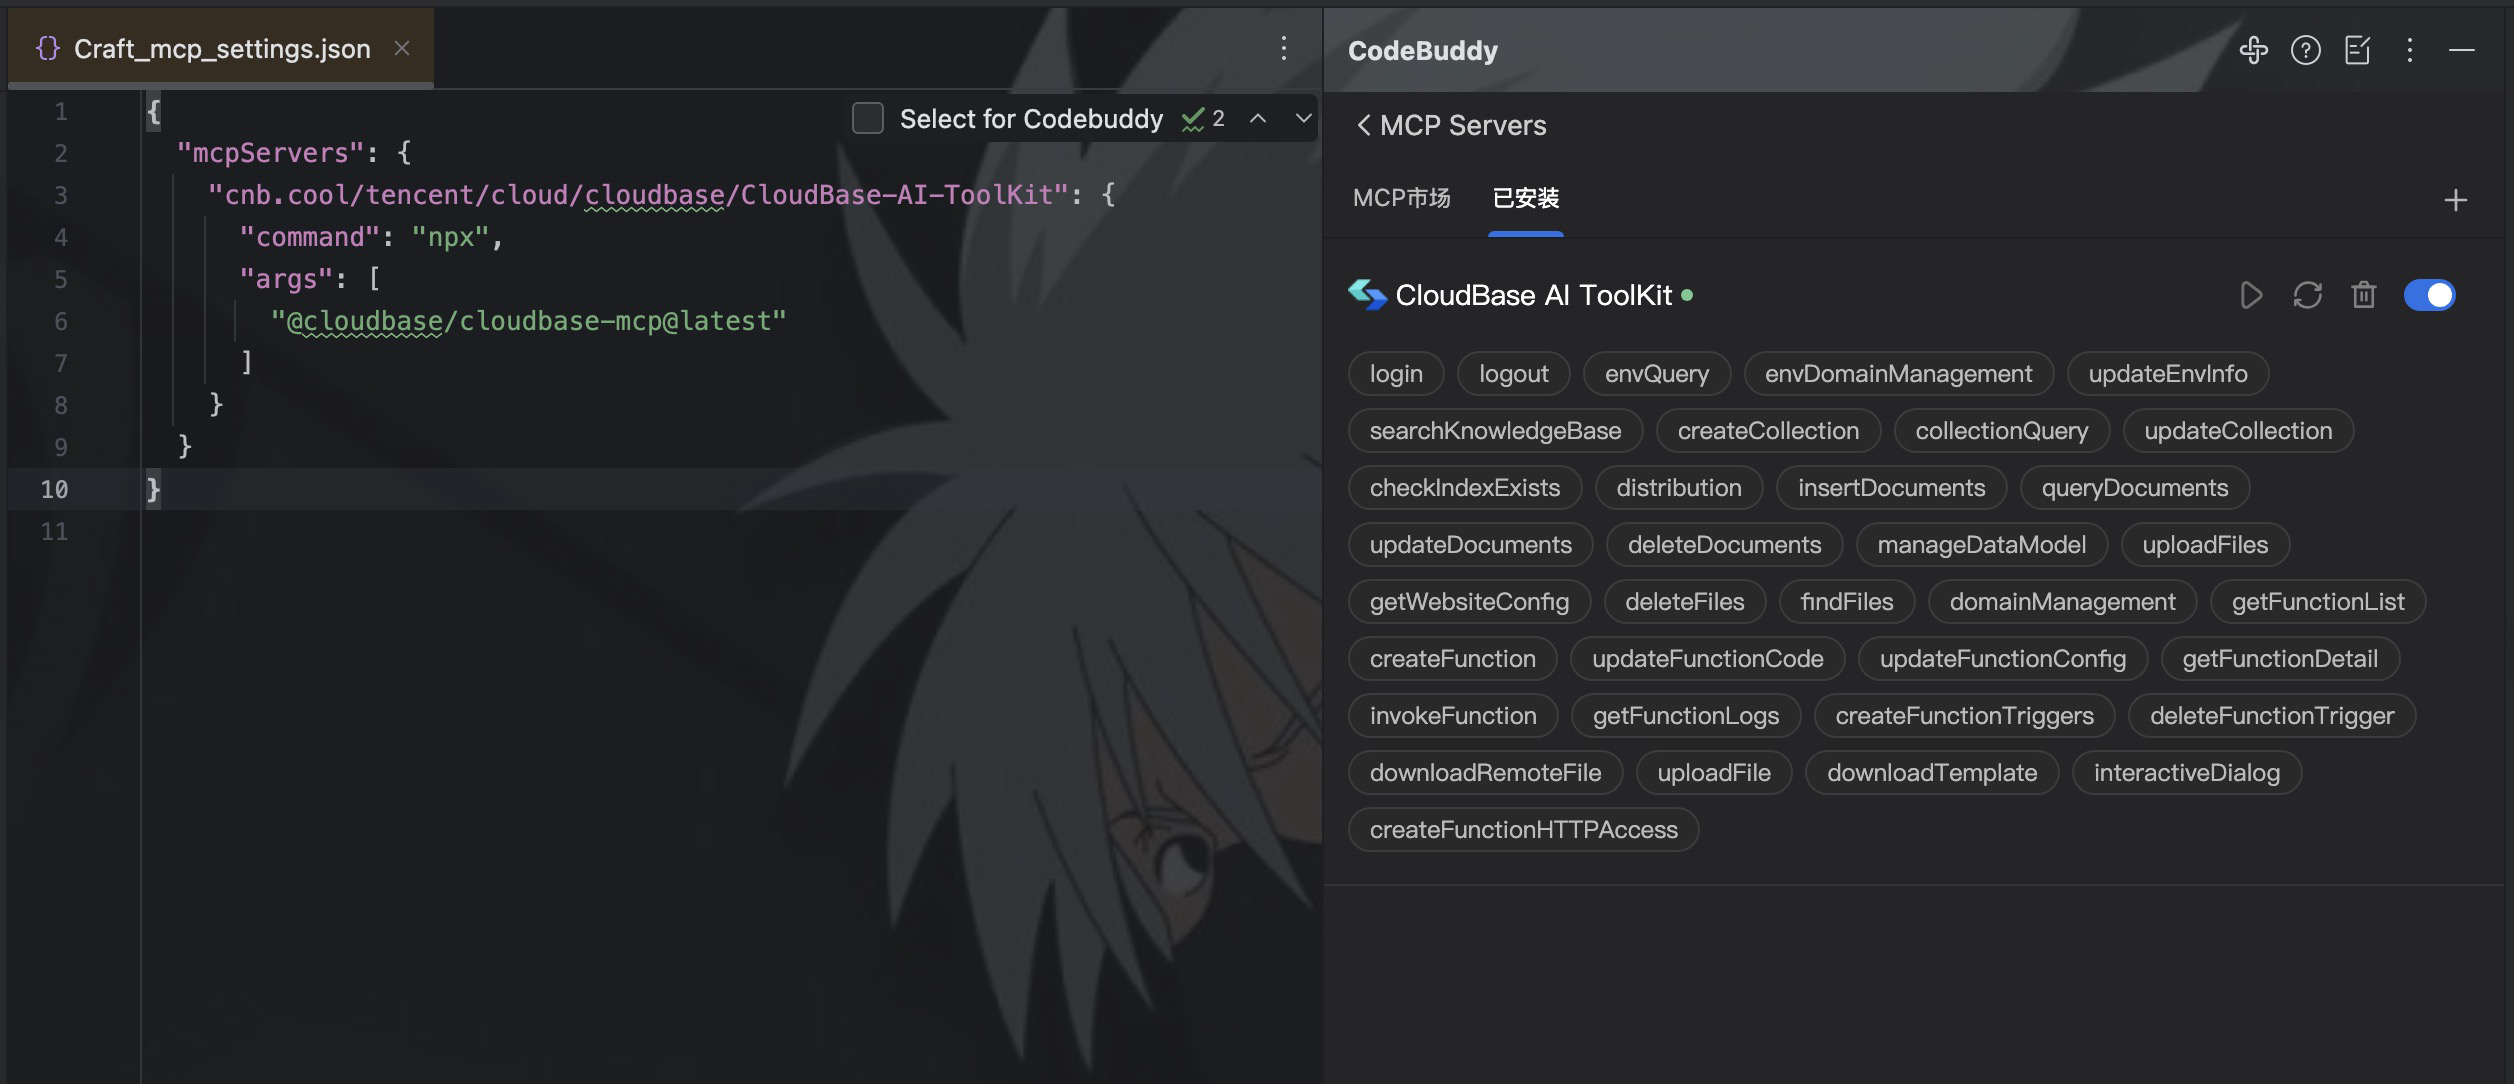Click the uploadFile tool tag

(x=1714, y=773)
